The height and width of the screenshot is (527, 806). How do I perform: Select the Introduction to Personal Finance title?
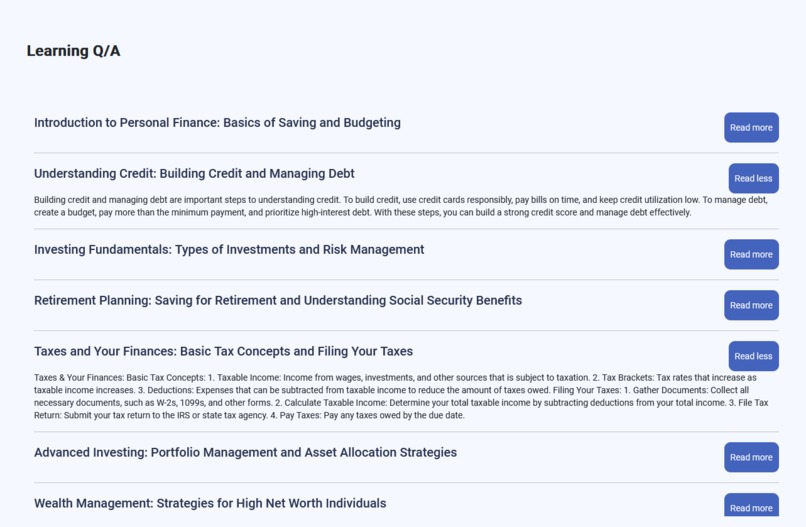(217, 123)
